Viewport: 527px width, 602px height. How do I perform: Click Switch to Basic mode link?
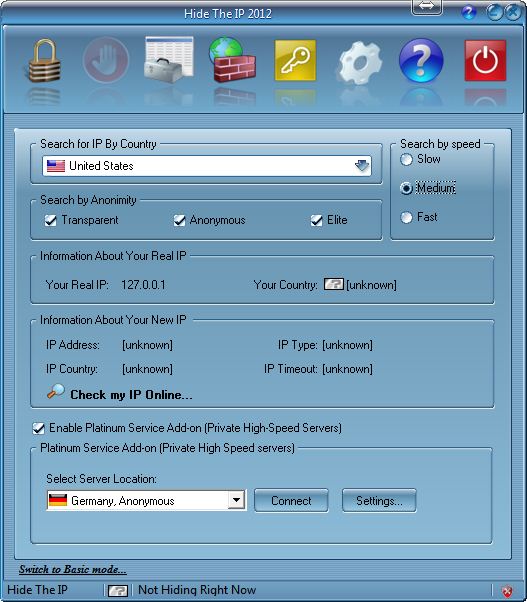click(73, 569)
